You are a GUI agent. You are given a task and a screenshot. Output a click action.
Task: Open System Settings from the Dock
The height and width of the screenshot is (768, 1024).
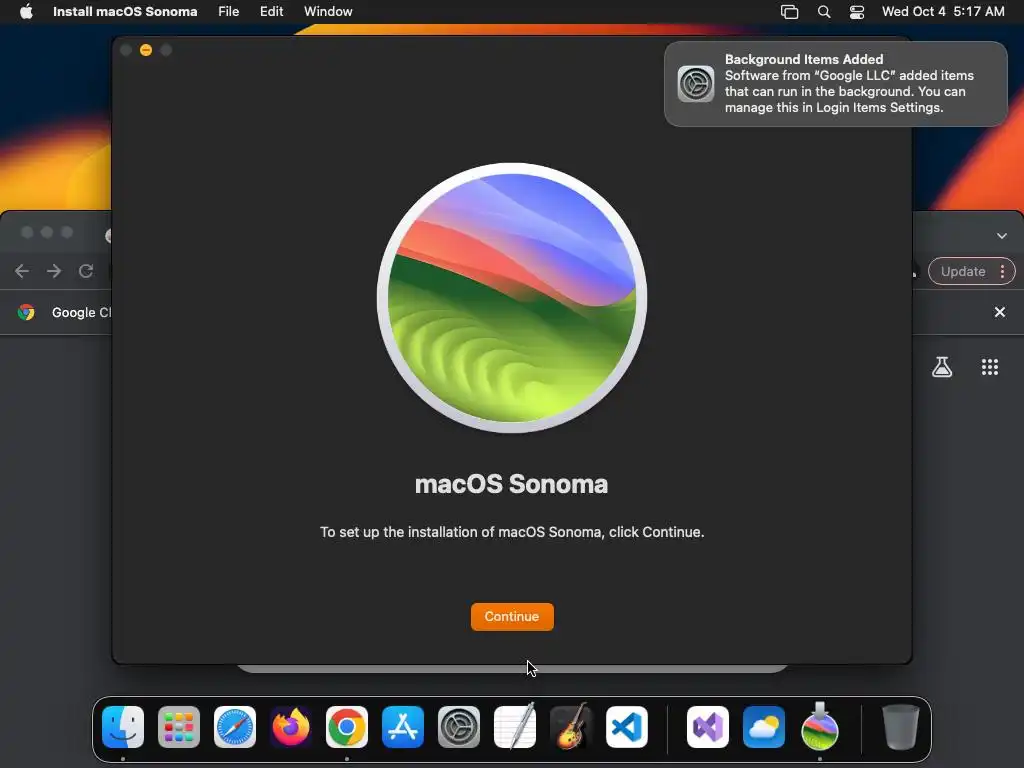coord(458,727)
